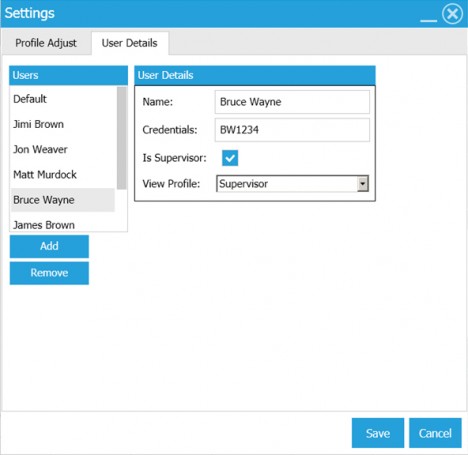Open the View Profile dropdown arrow
Viewport: 468px width, 455px height.
[362, 184]
